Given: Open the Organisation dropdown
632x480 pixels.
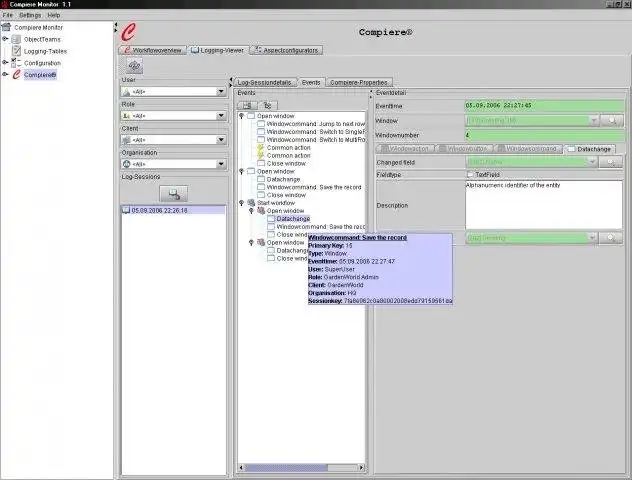Looking at the screenshot, I should (x=221, y=164).
